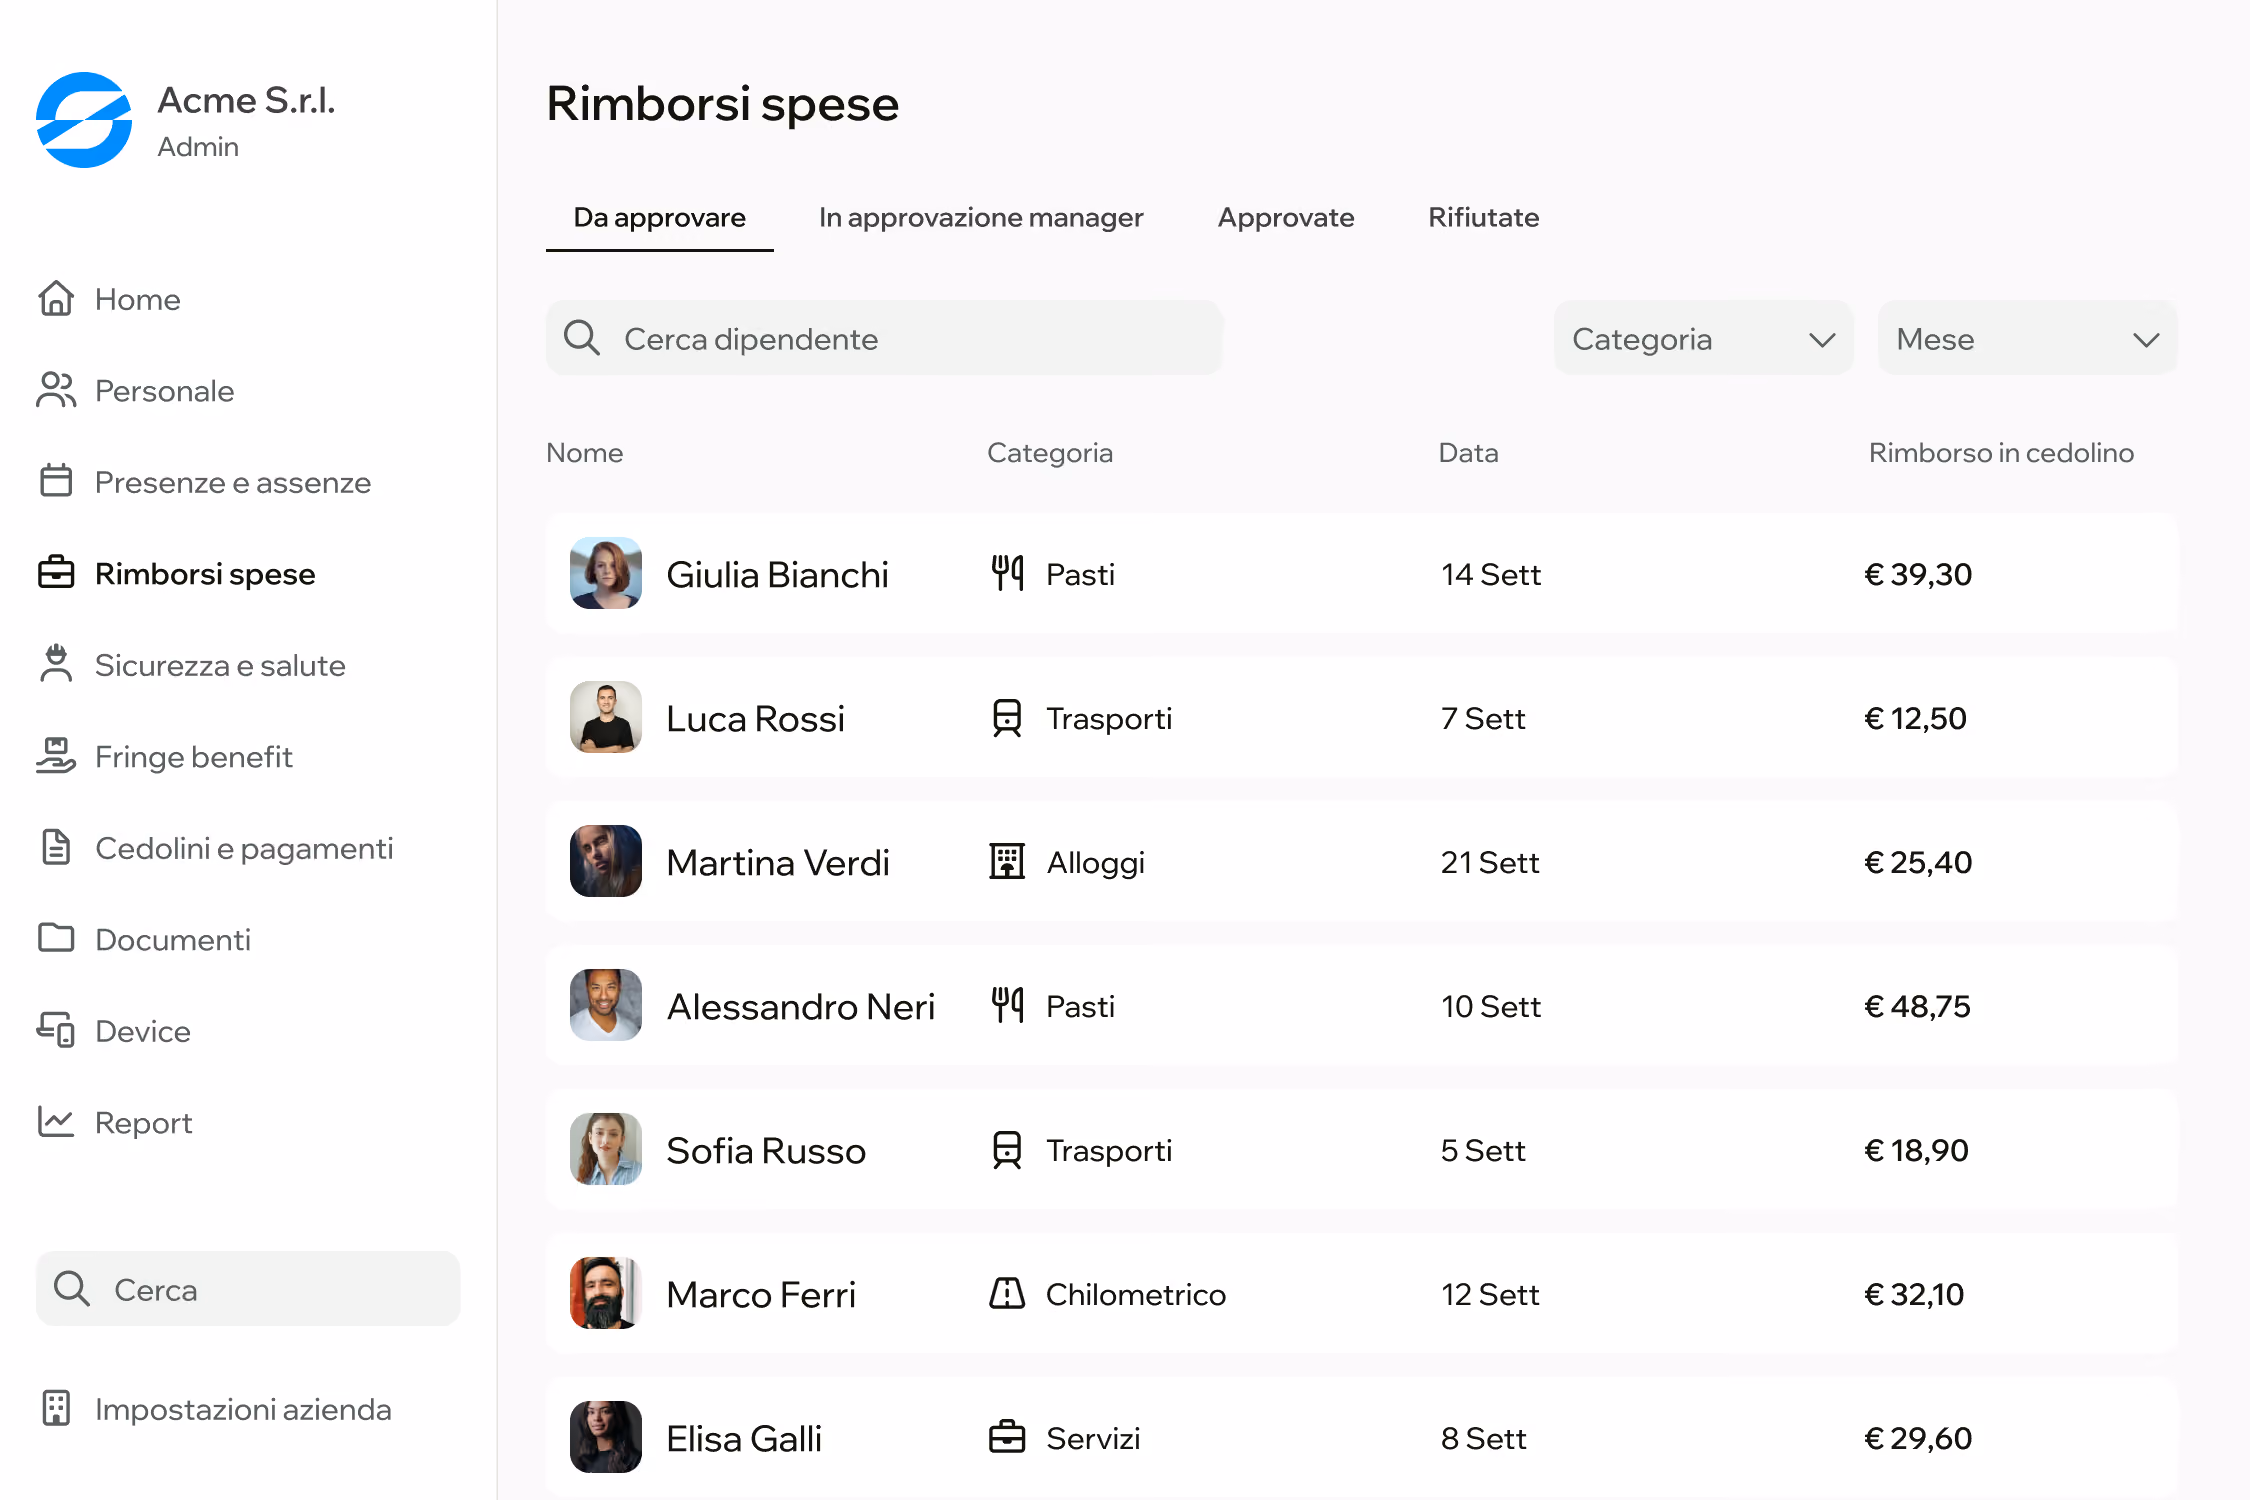Viewport: 2250px width, 1500px height.
Task: Click the Sicurezza e salute worker icon
Action: (56, 664)
